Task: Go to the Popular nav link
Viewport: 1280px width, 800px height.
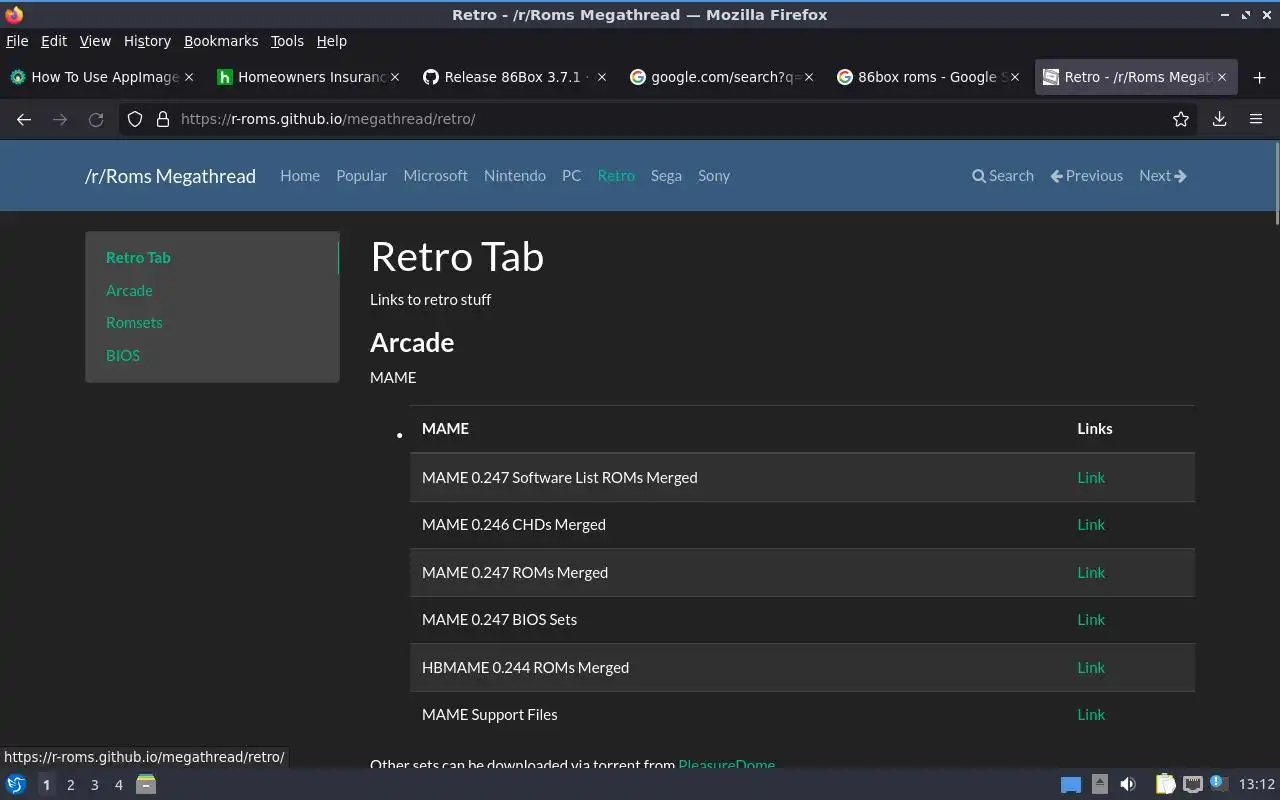Action: pos(361,176)
